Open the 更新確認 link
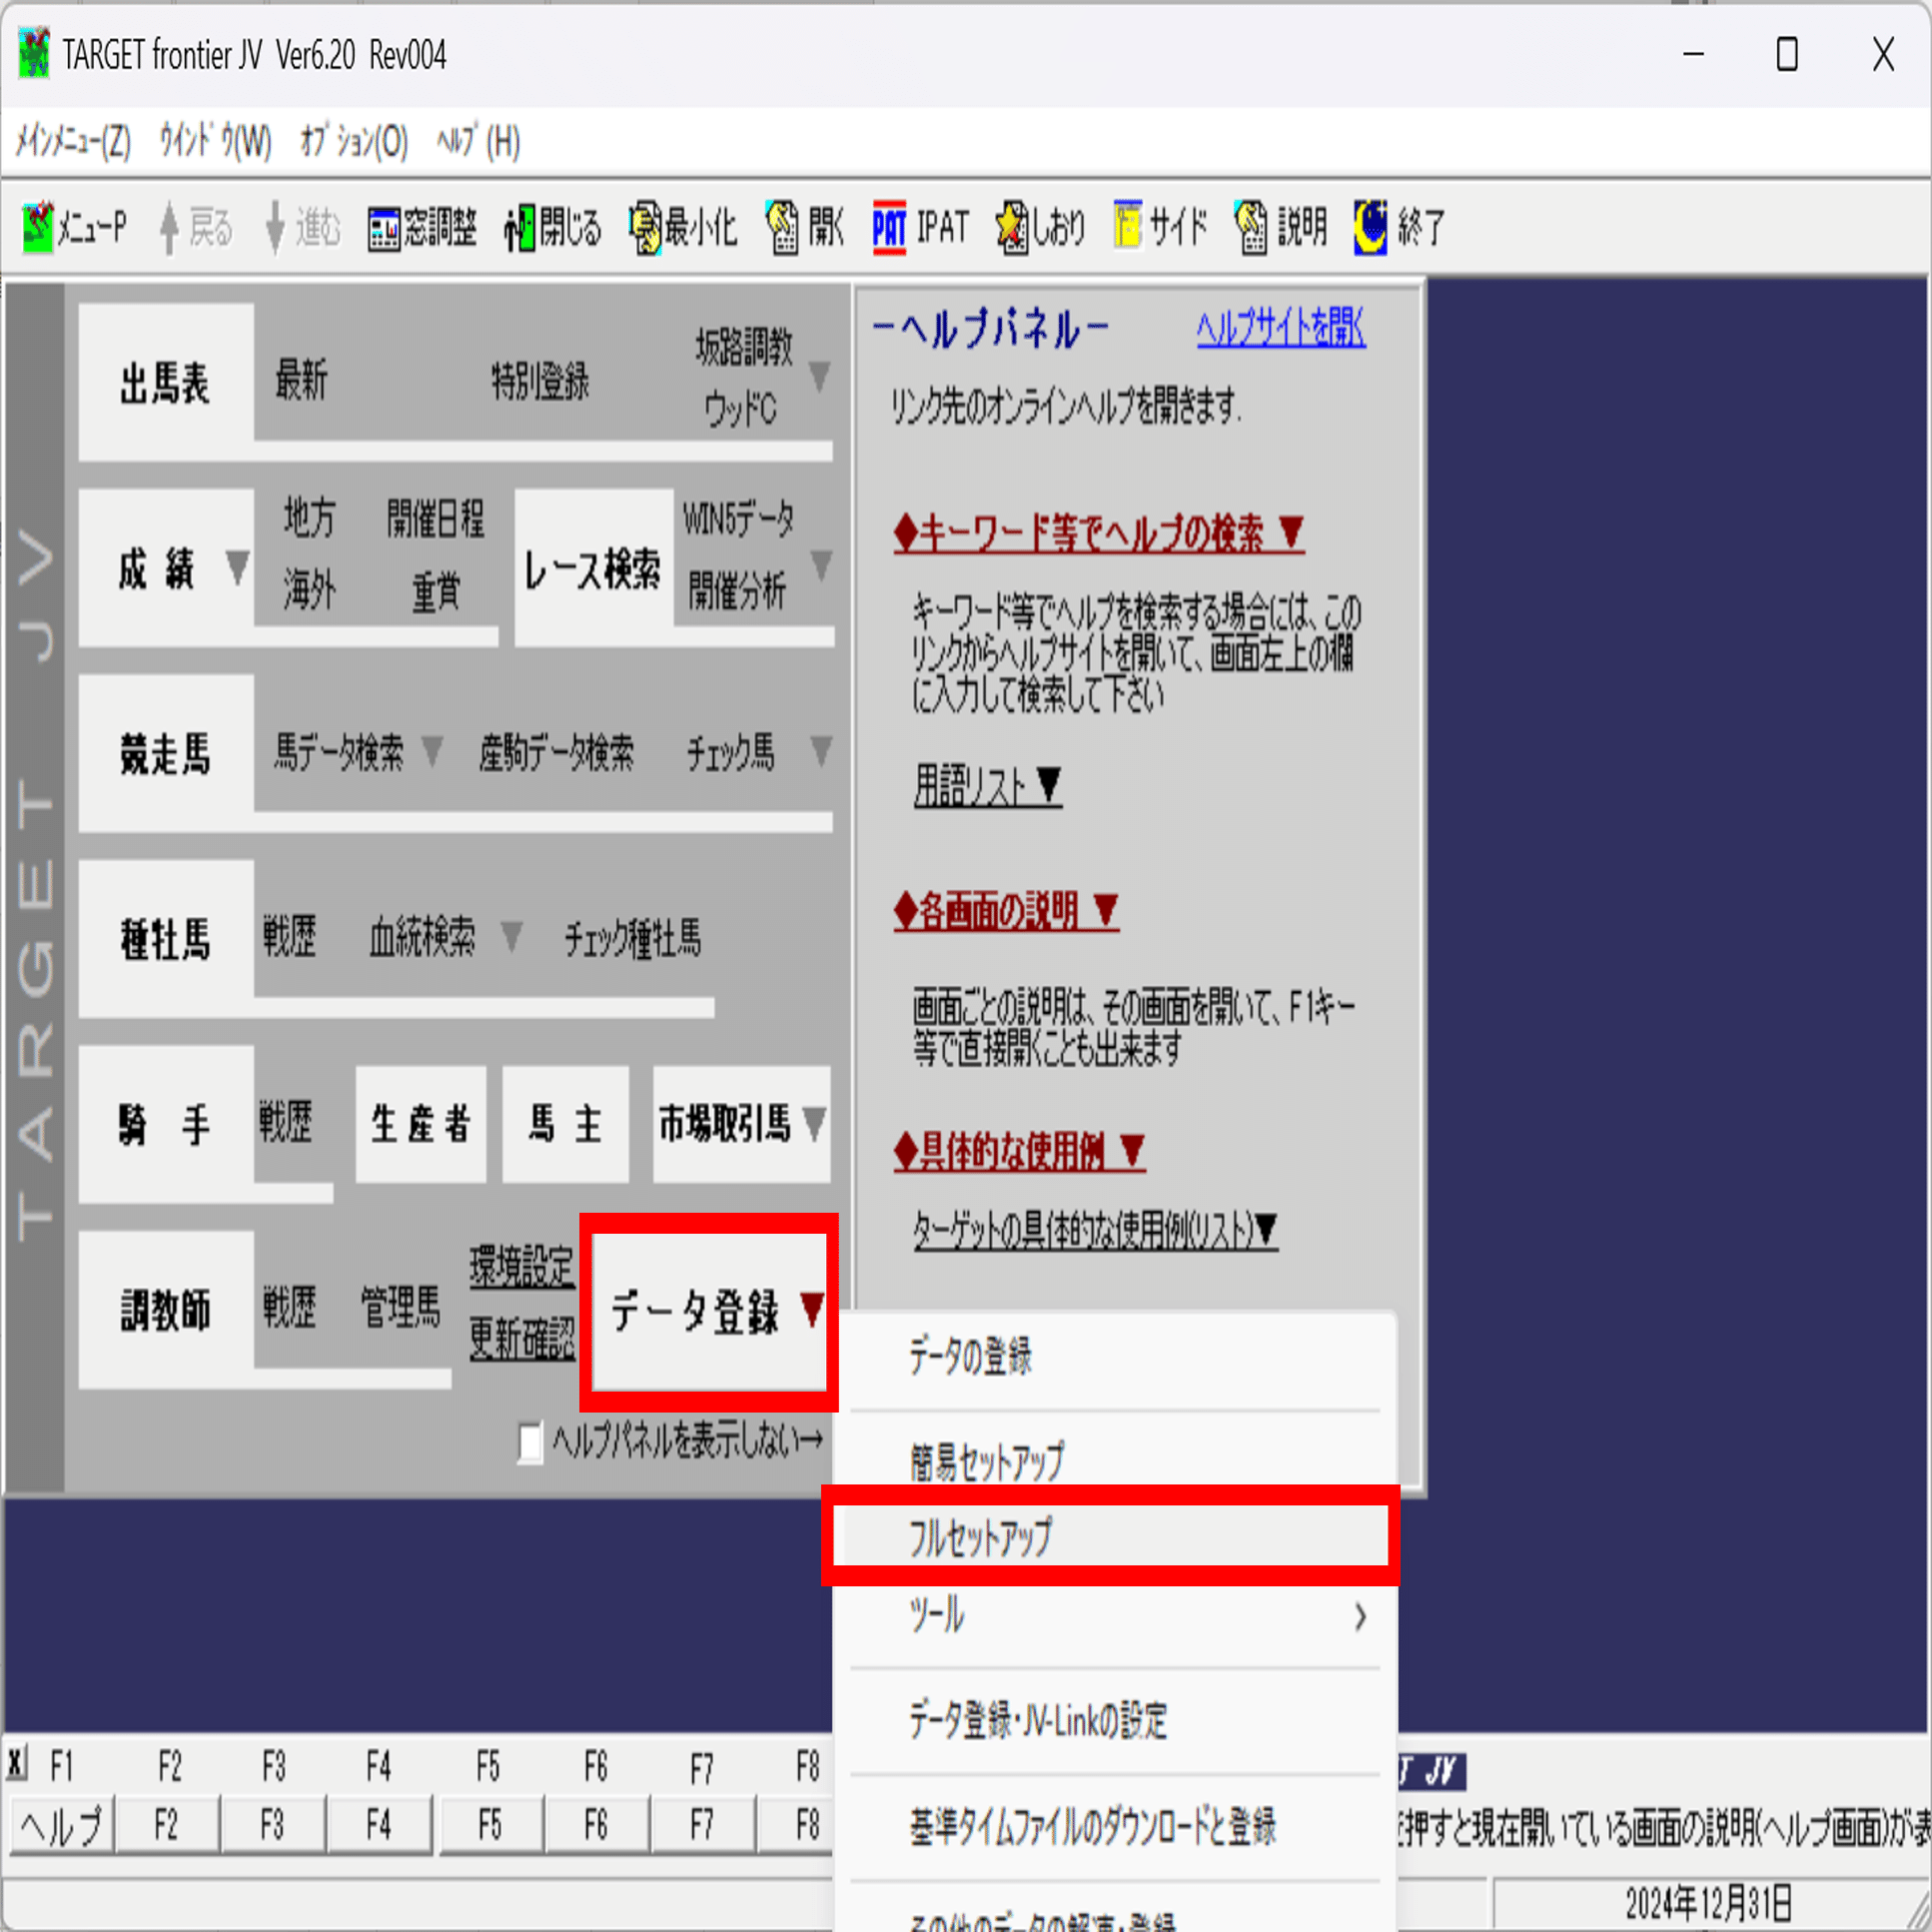Image resolution: width=1932 pixels, height=1932 pixels. point(522,1338)
